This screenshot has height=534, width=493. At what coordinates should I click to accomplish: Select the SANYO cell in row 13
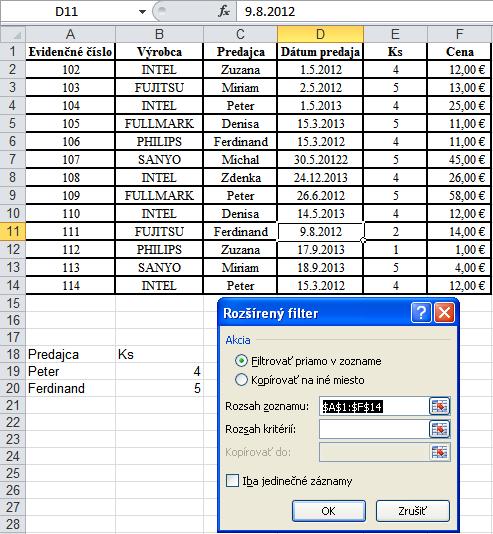click(159, 268)
